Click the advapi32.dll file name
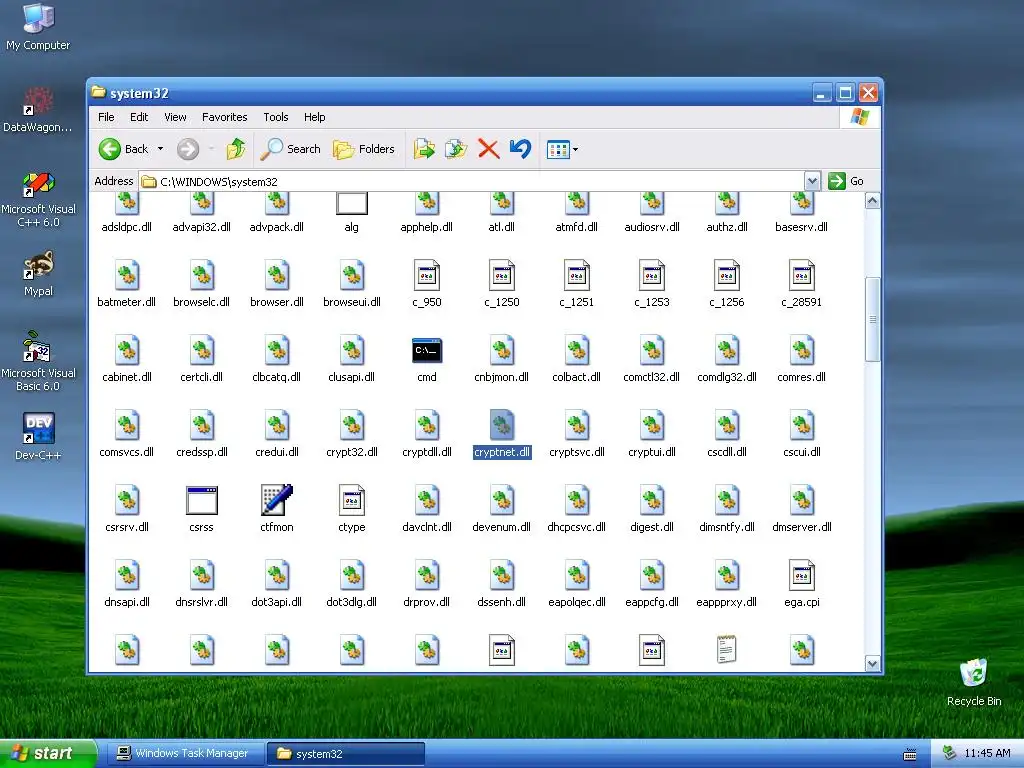The height and width of the screenshot is (768, 1024). tap(201, 227)
